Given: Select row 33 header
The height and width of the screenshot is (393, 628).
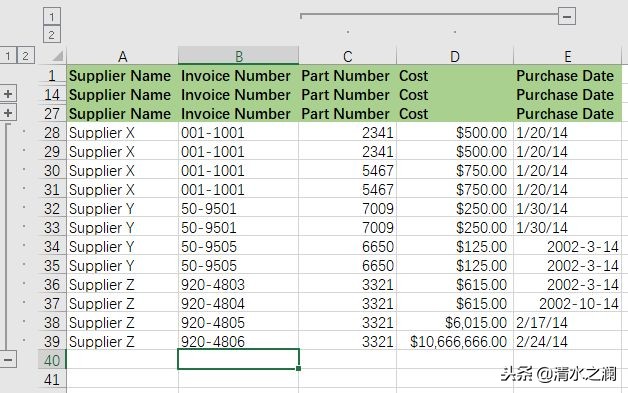Looking at the screenshot, I should [x=52, y=227].
